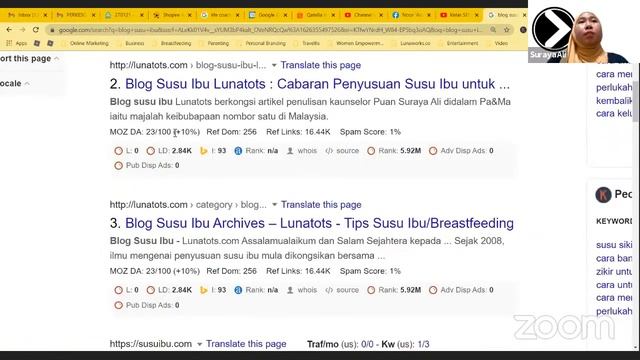
Task: Click 'MOZ DA: 23/100' text under result 2
Action: click(x=140, y=132)
